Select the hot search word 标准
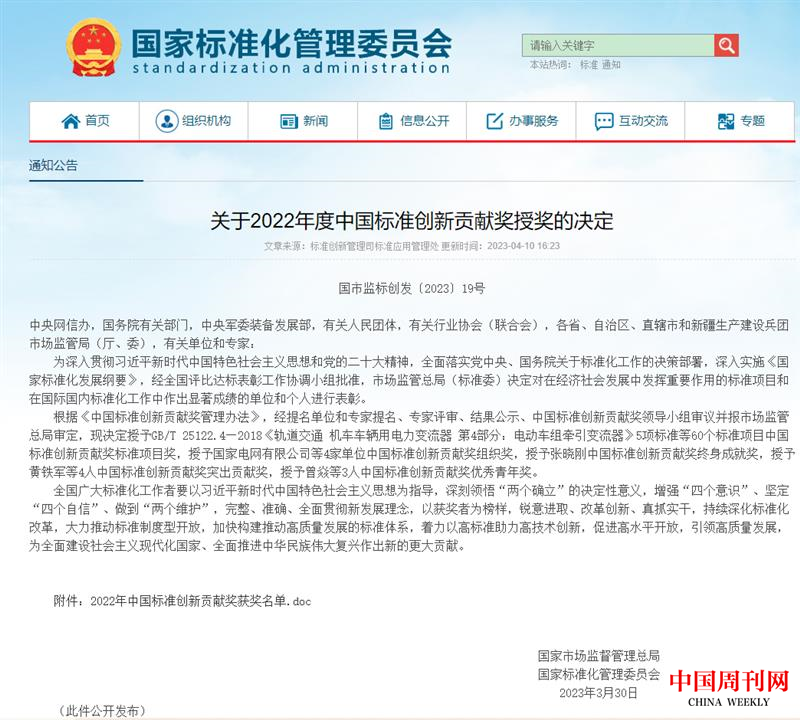The width and height of the screenshot is (800, 720). click(589, 65)
